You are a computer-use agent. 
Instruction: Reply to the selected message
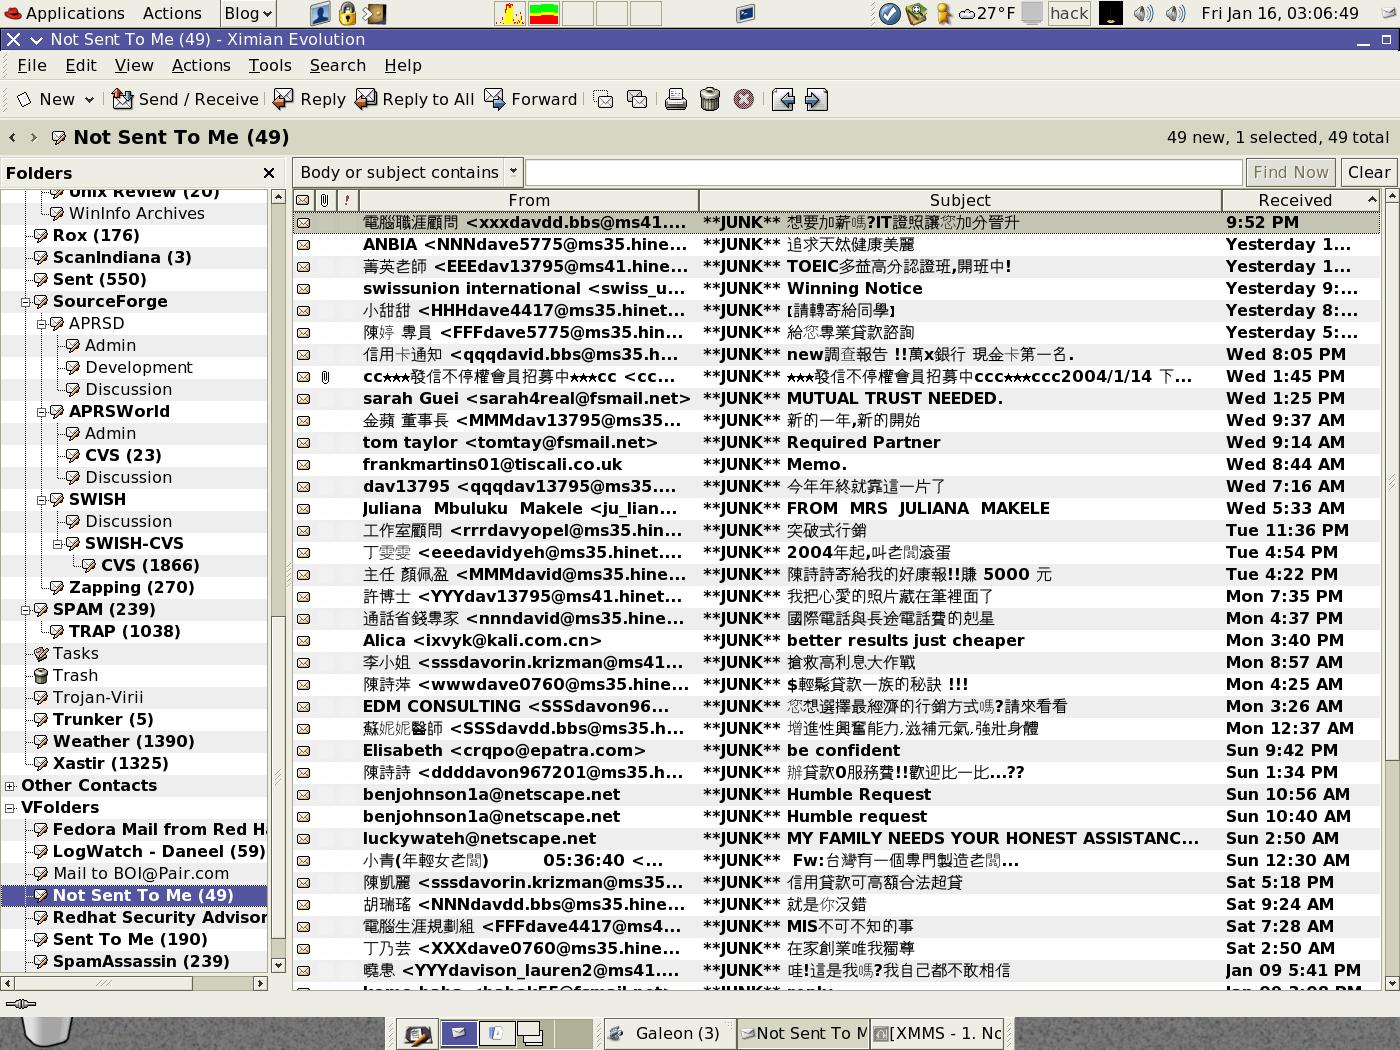(310, 99)
